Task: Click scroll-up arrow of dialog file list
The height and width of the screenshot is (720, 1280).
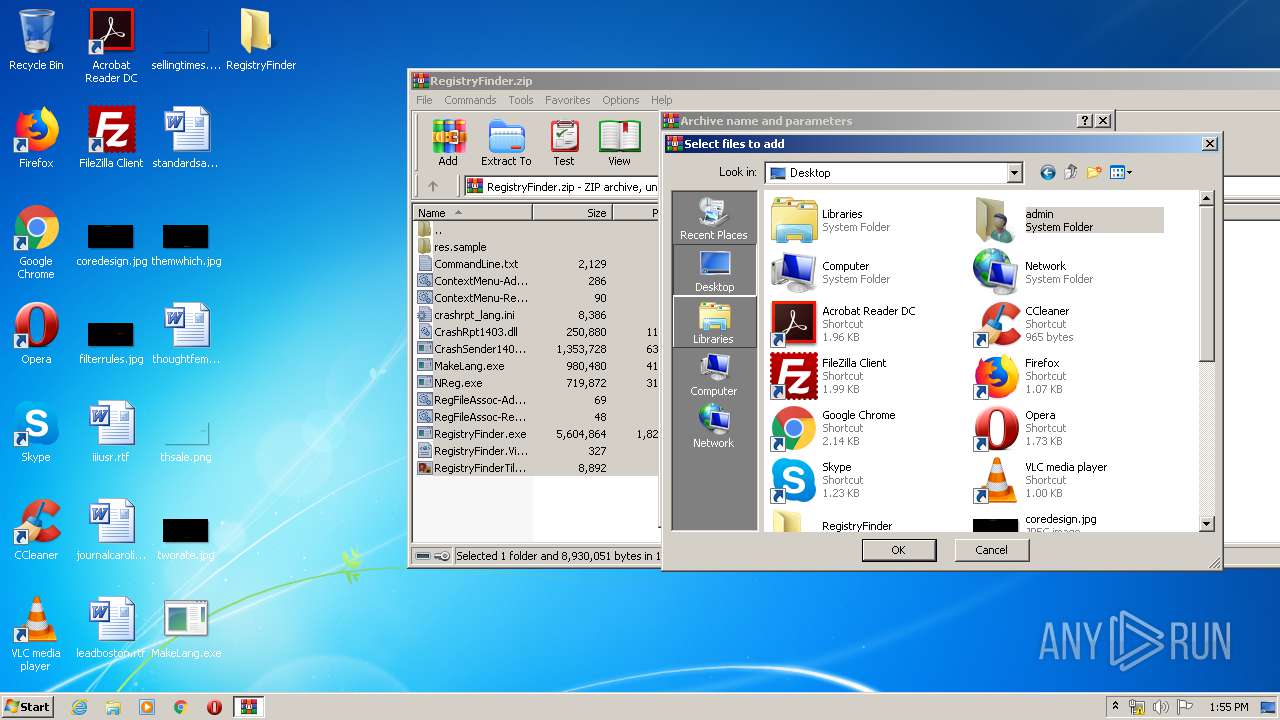Action: [1206, 198]
